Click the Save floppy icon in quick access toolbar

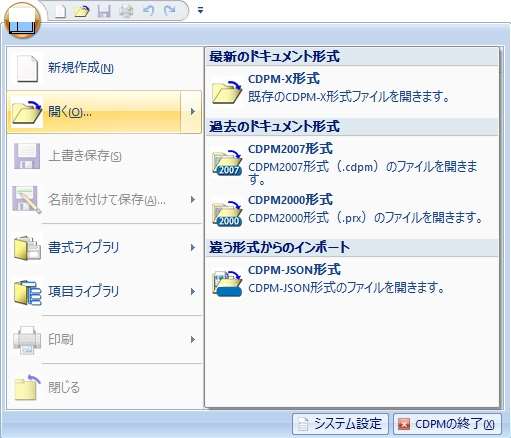pos(104,11)
